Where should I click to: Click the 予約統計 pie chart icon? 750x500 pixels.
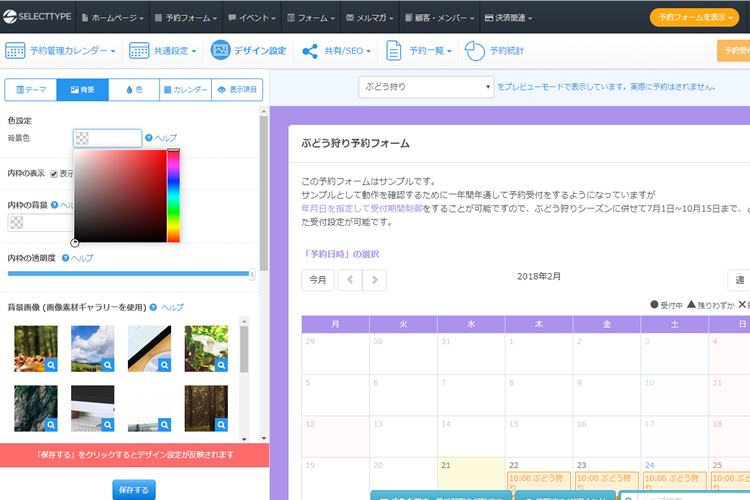tap(475, 50)
